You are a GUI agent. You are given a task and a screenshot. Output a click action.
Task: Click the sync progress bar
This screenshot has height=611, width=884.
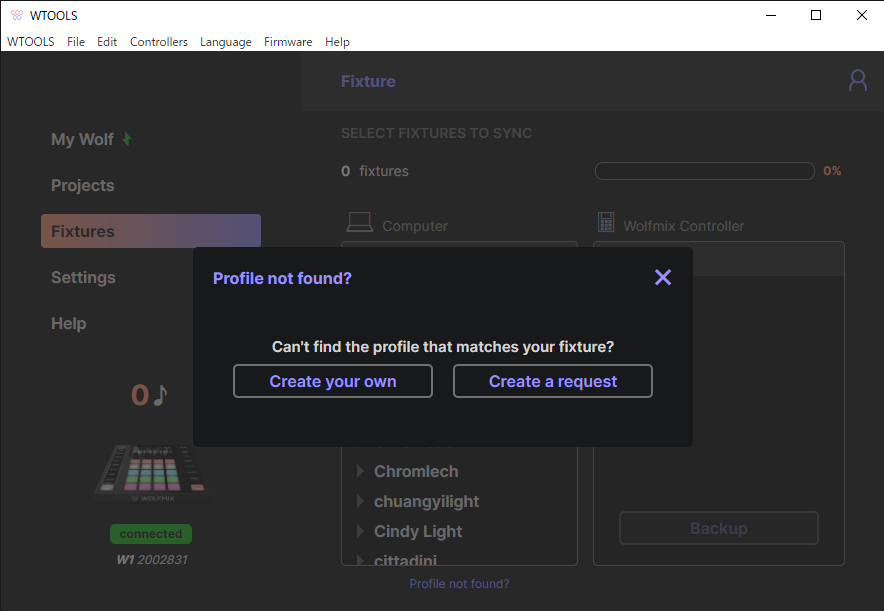(705, 171)
